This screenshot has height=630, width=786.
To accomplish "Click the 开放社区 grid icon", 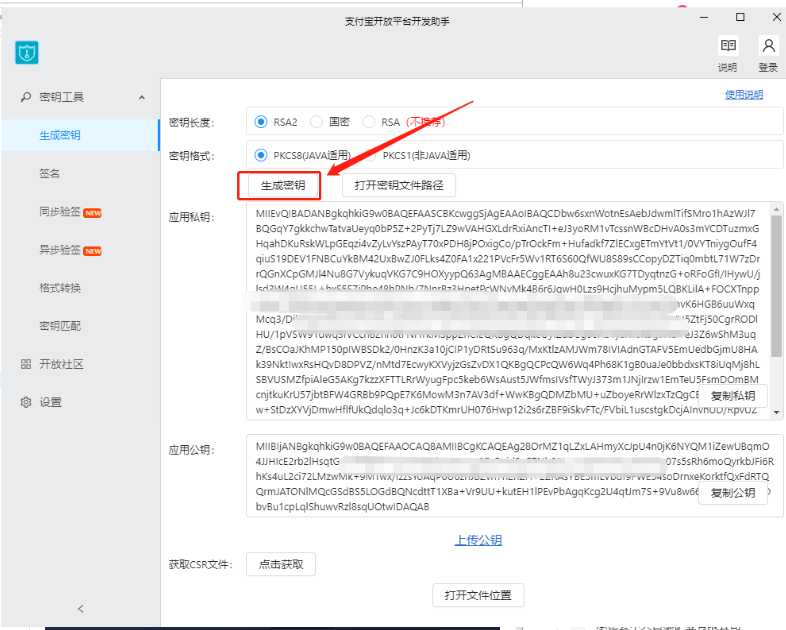I will point(26,364).
